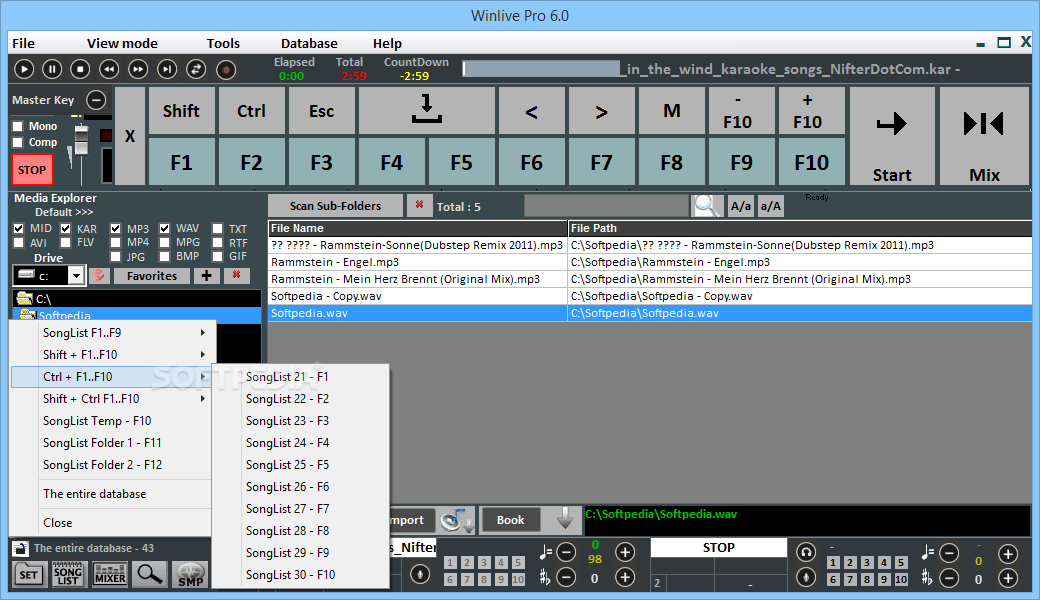Enable the Comp checkbox
The image size is (1040, 600).
click(18, 143)
